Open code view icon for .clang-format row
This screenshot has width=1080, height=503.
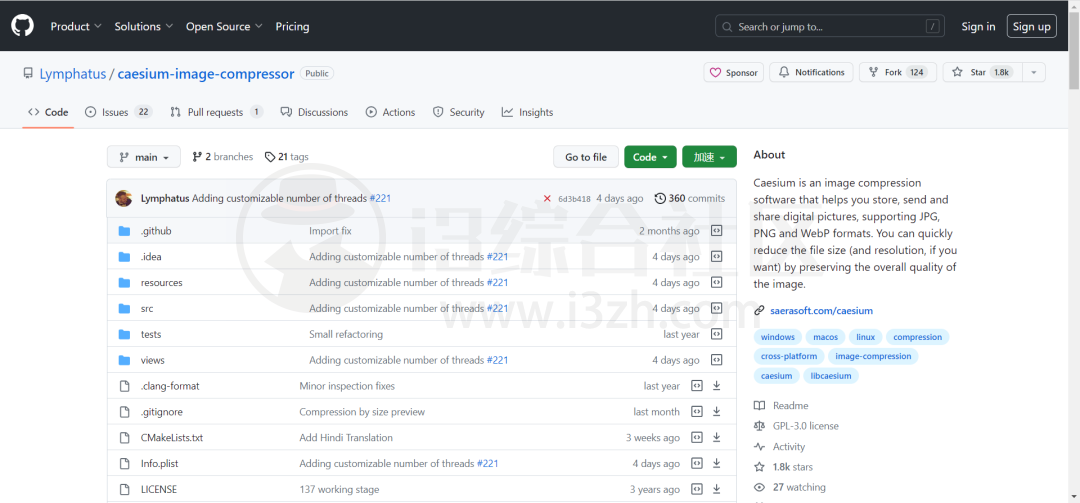pyautogui.click(x=697, y=386)
